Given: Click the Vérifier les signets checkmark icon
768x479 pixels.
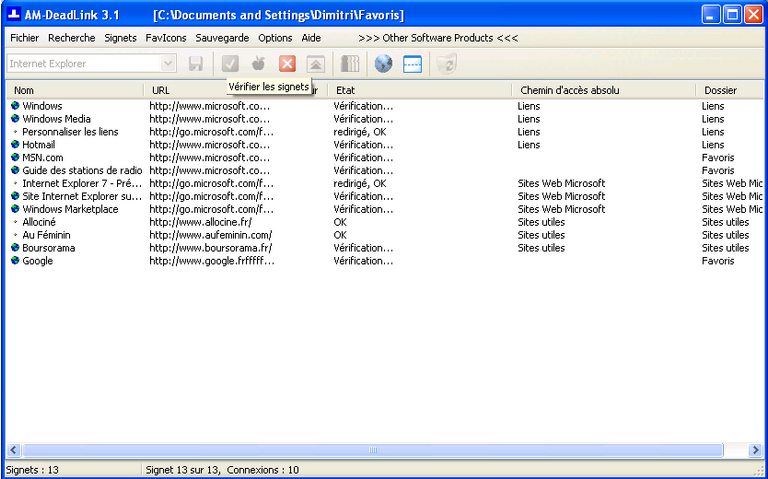Looking at the screenshot, I should coord(230,64).
